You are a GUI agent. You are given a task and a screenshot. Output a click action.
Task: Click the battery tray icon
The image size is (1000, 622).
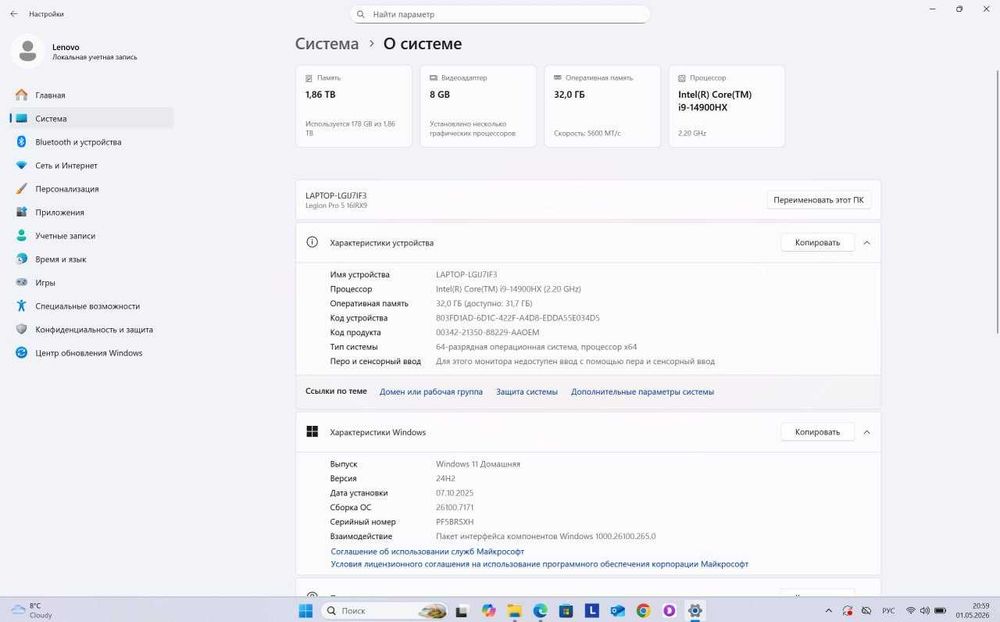pyautogui.click(x=939, y=611)
